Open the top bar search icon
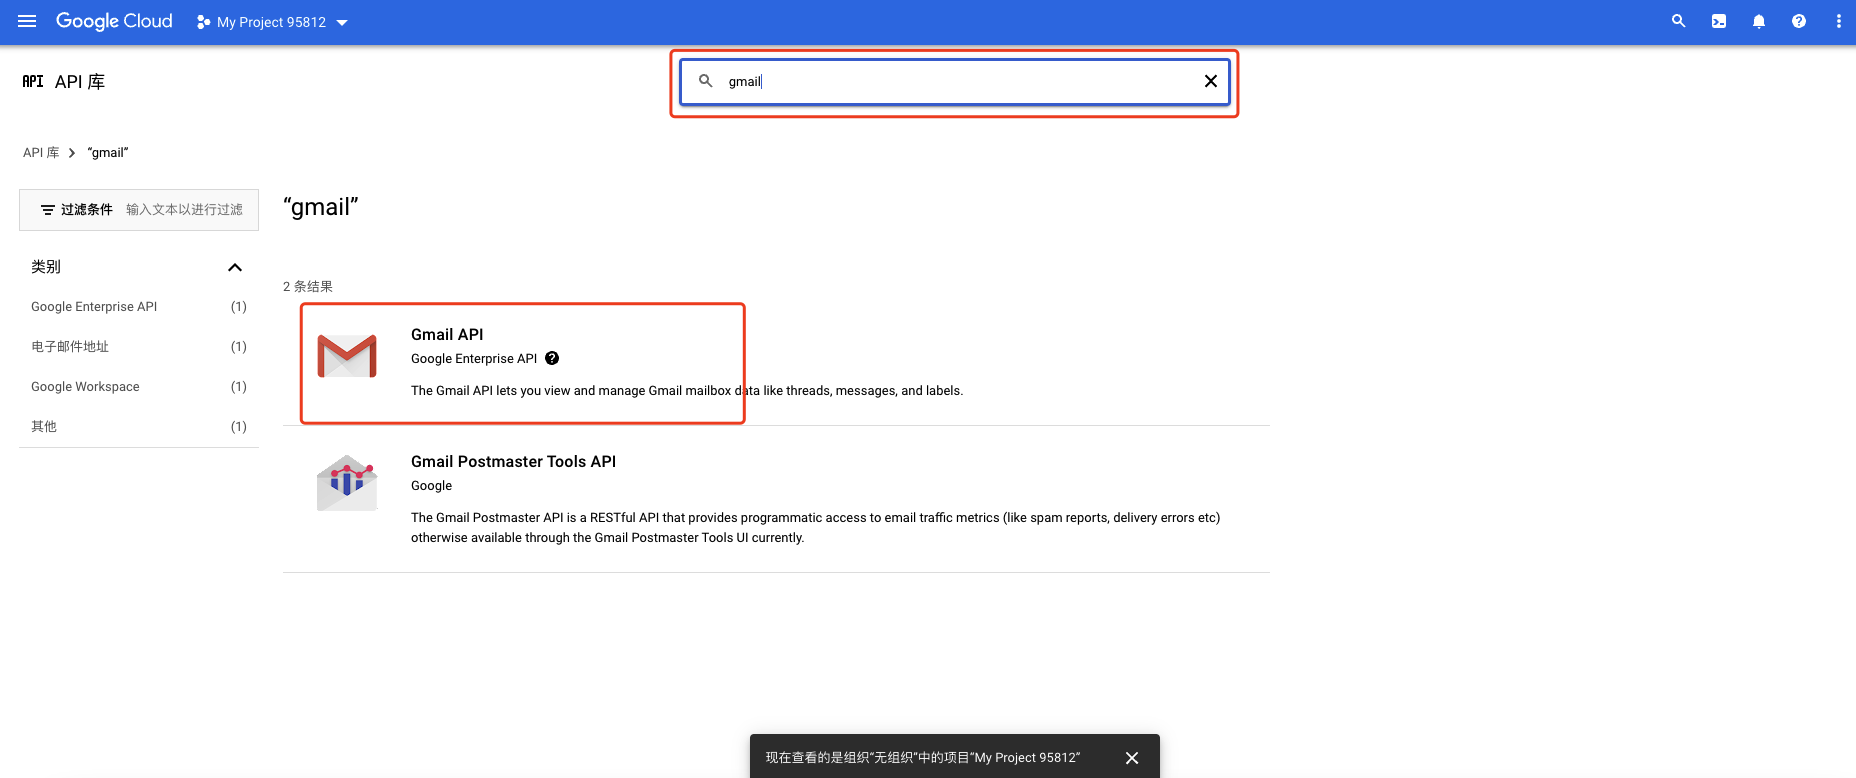The height and width of the screenshot is (778, 1856). [1678, 21]
